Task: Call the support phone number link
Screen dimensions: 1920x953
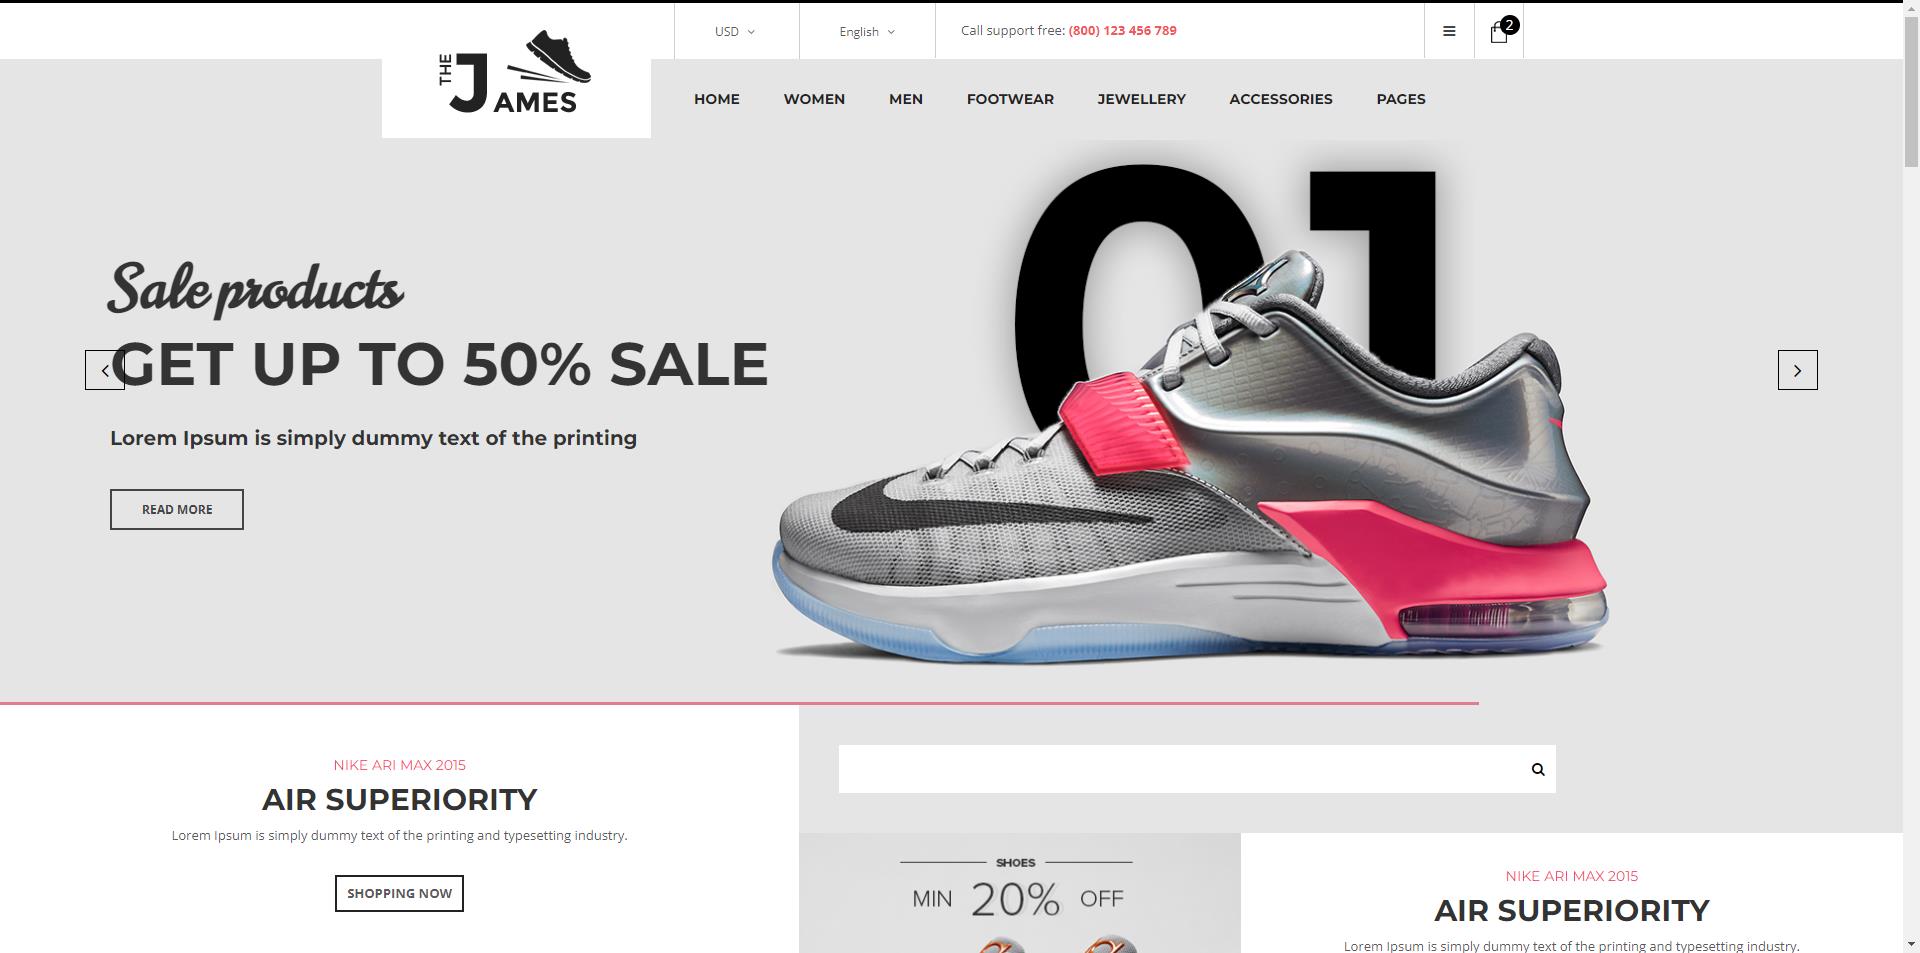Action: [1122, 31]
